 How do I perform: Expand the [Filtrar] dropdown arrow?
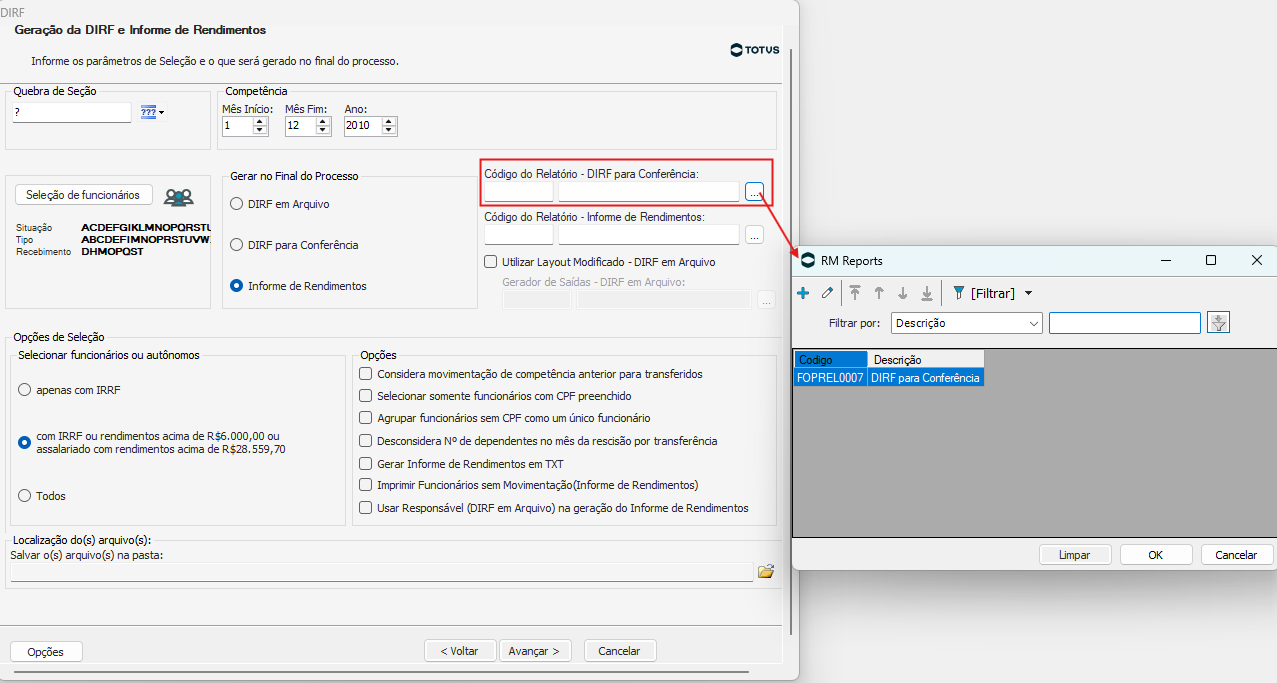click(x=1029, y=293)
